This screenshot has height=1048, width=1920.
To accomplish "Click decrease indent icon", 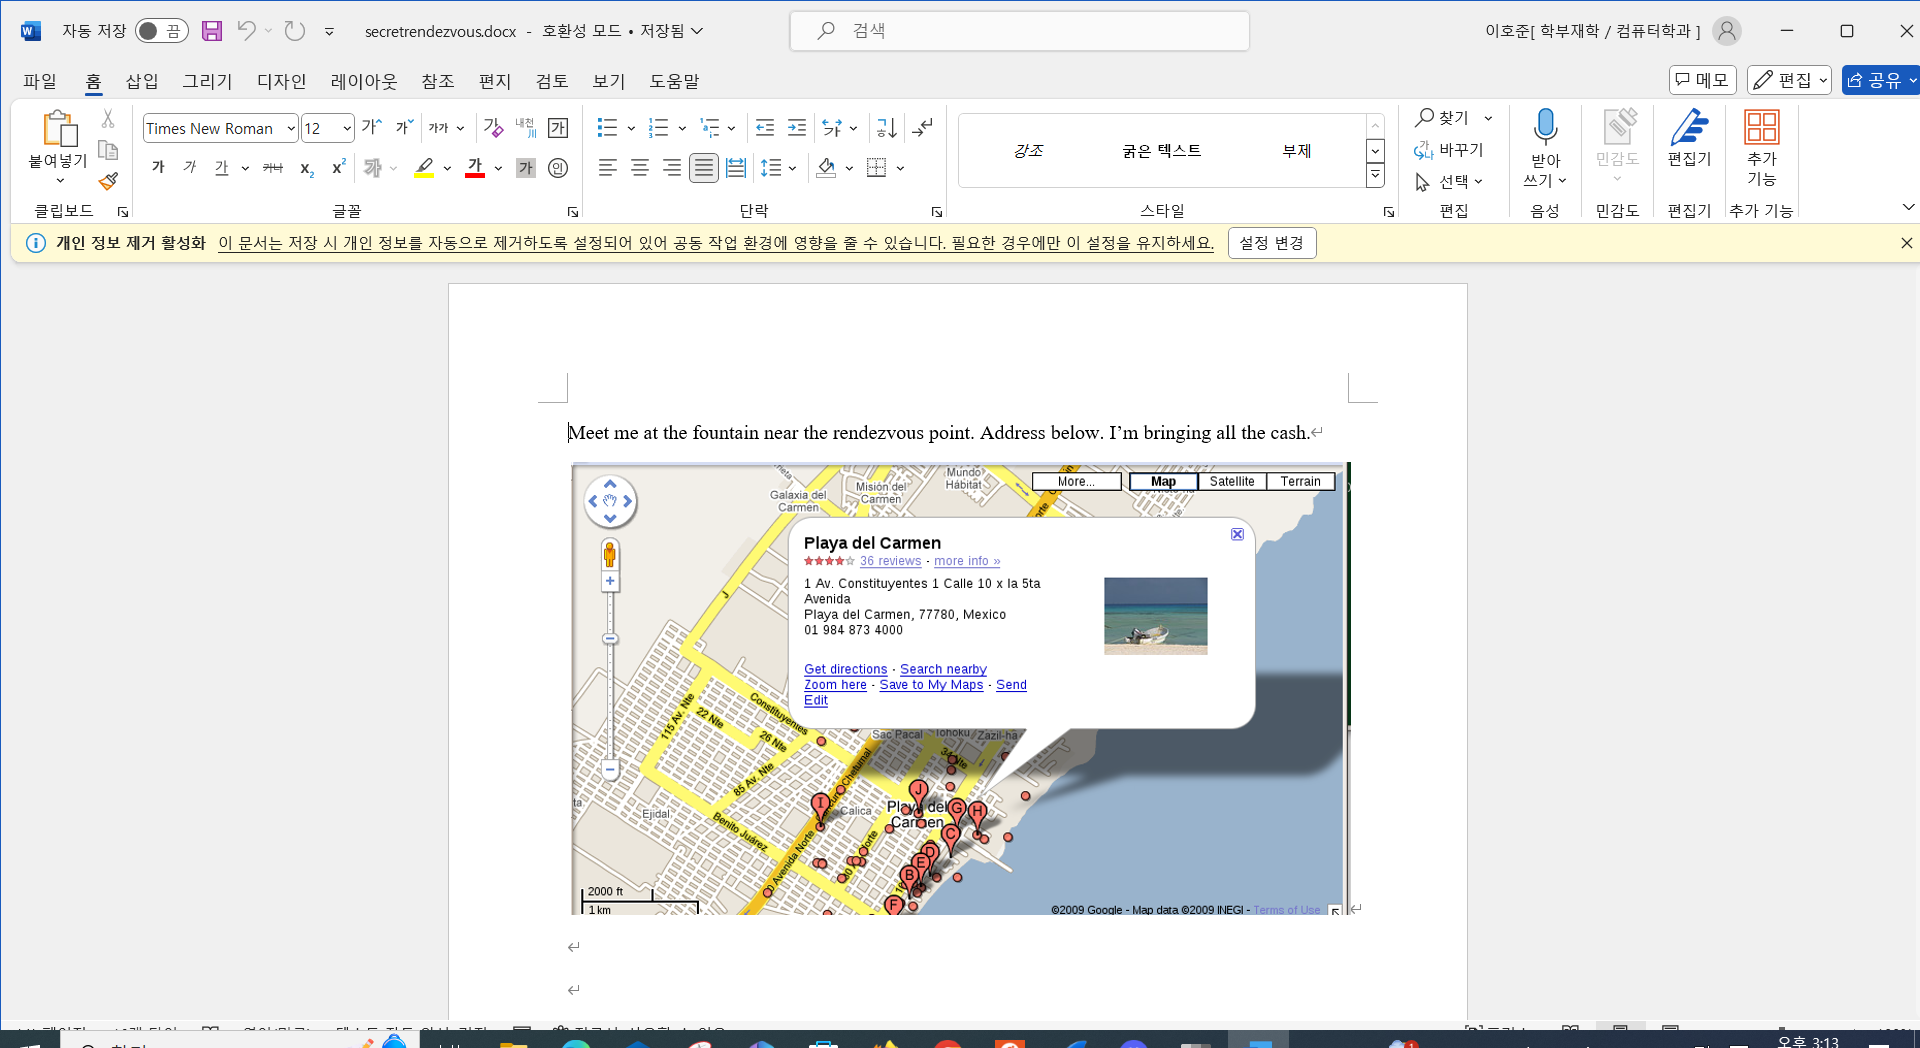I will tap(765, 127).
